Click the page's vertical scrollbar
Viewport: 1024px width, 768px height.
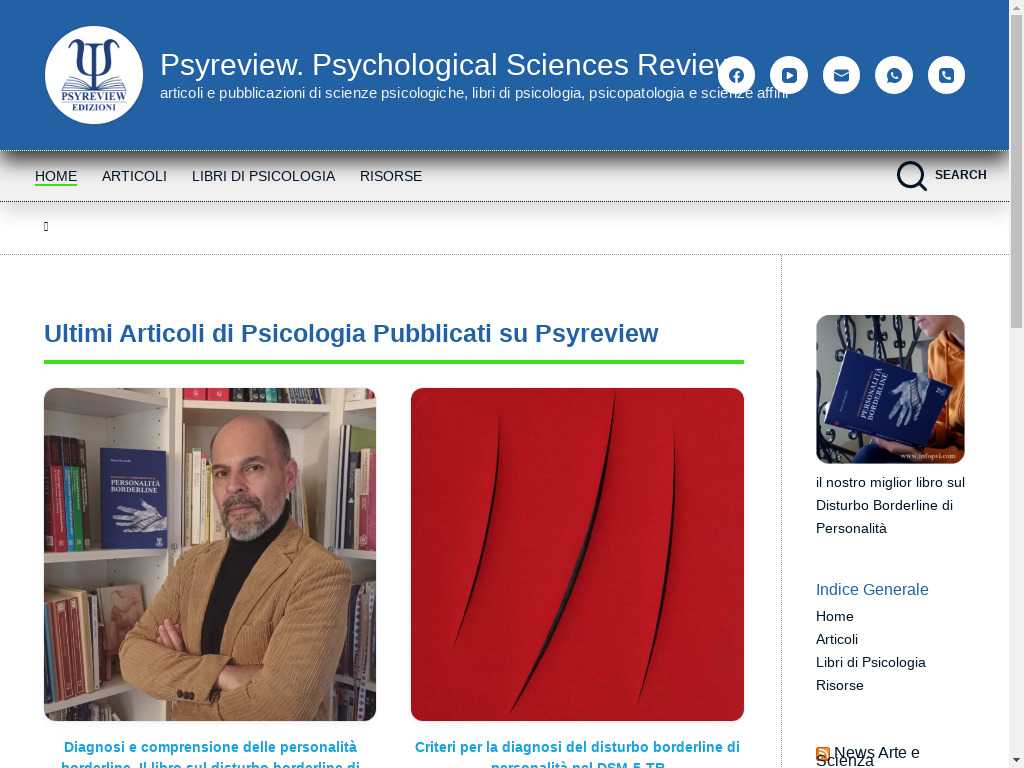tap(1016, 400)
